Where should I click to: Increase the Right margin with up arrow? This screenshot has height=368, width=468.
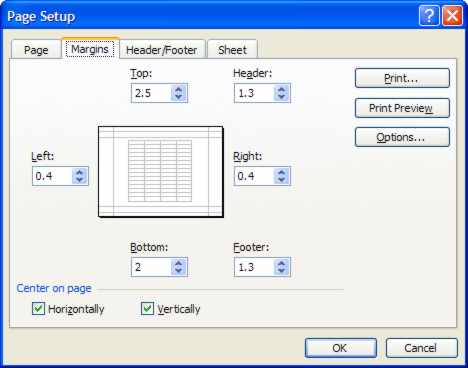(x=282, y=172)
